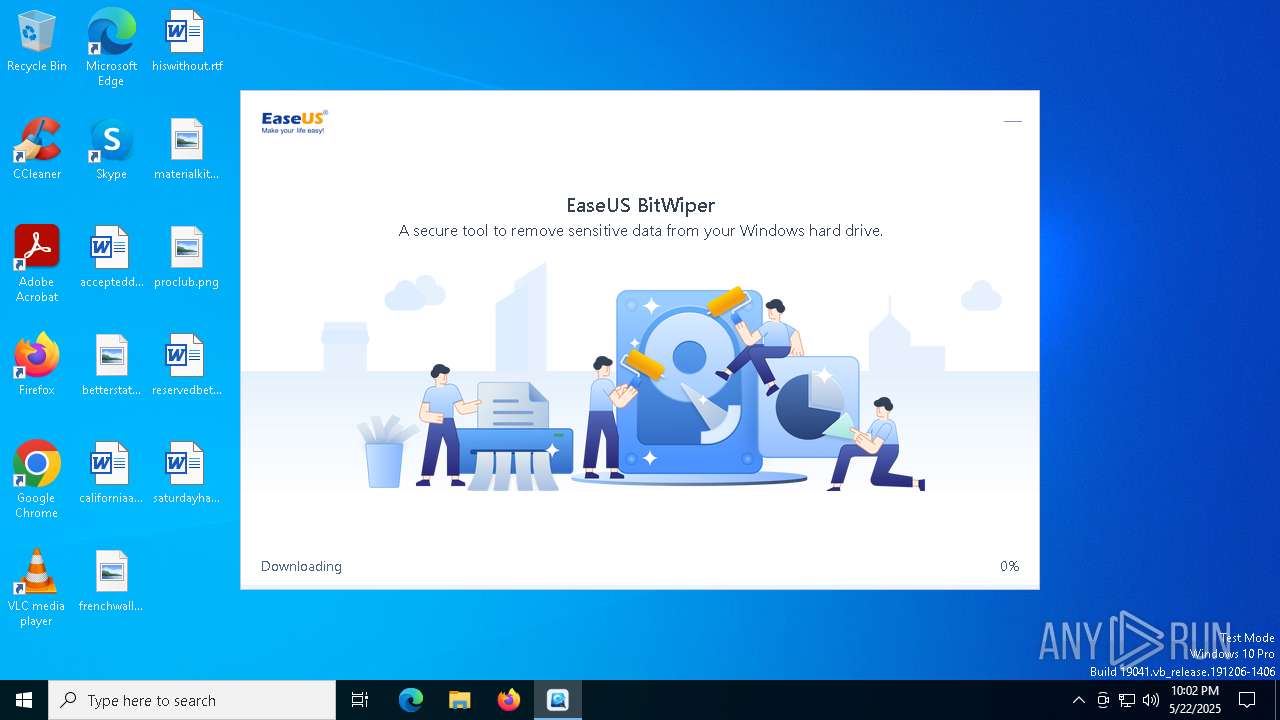Select the CCleaner desktop shortcut
1280x720 pixels.
[x=37, y=149]
